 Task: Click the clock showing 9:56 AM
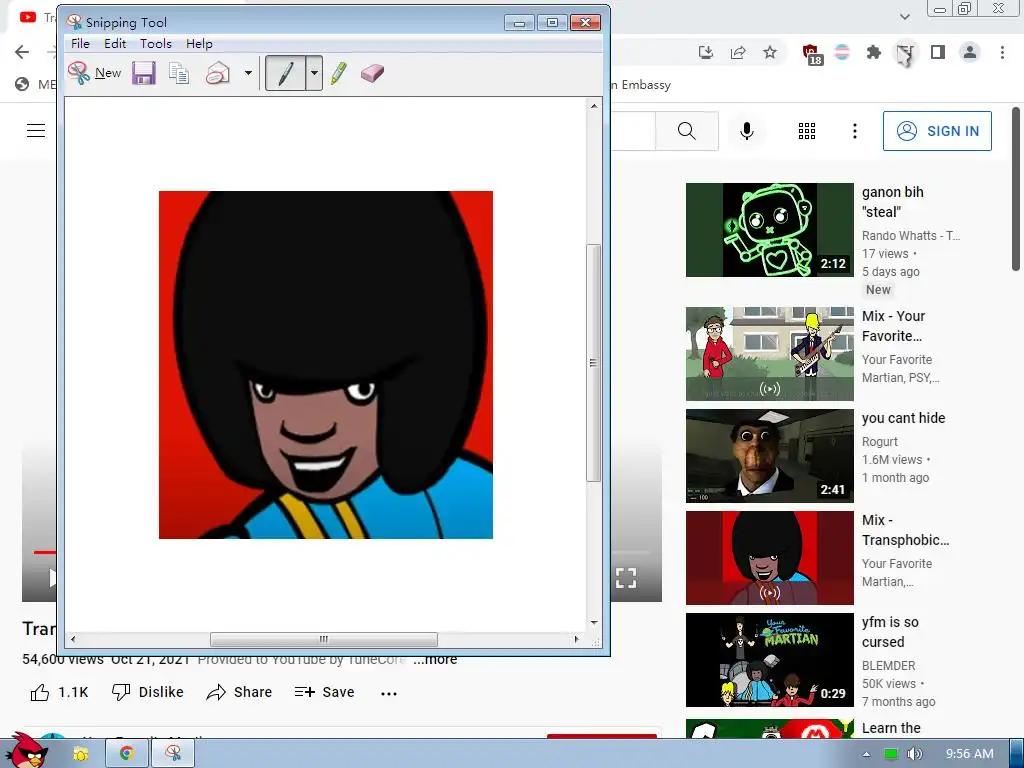970,754
